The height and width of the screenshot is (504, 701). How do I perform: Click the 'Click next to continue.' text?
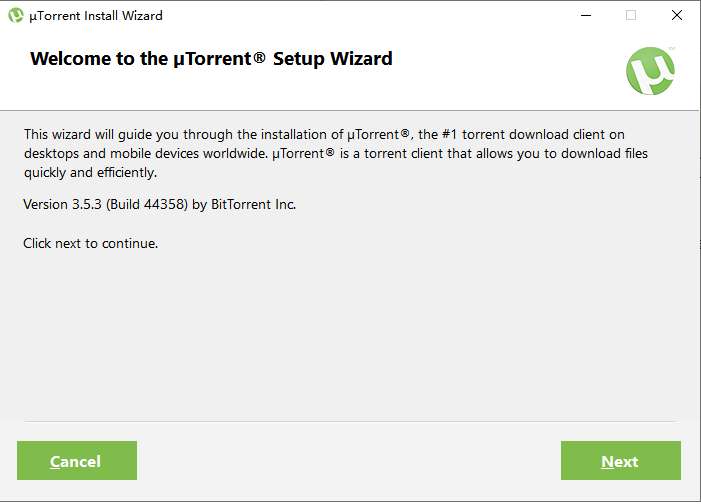[91, 243]
